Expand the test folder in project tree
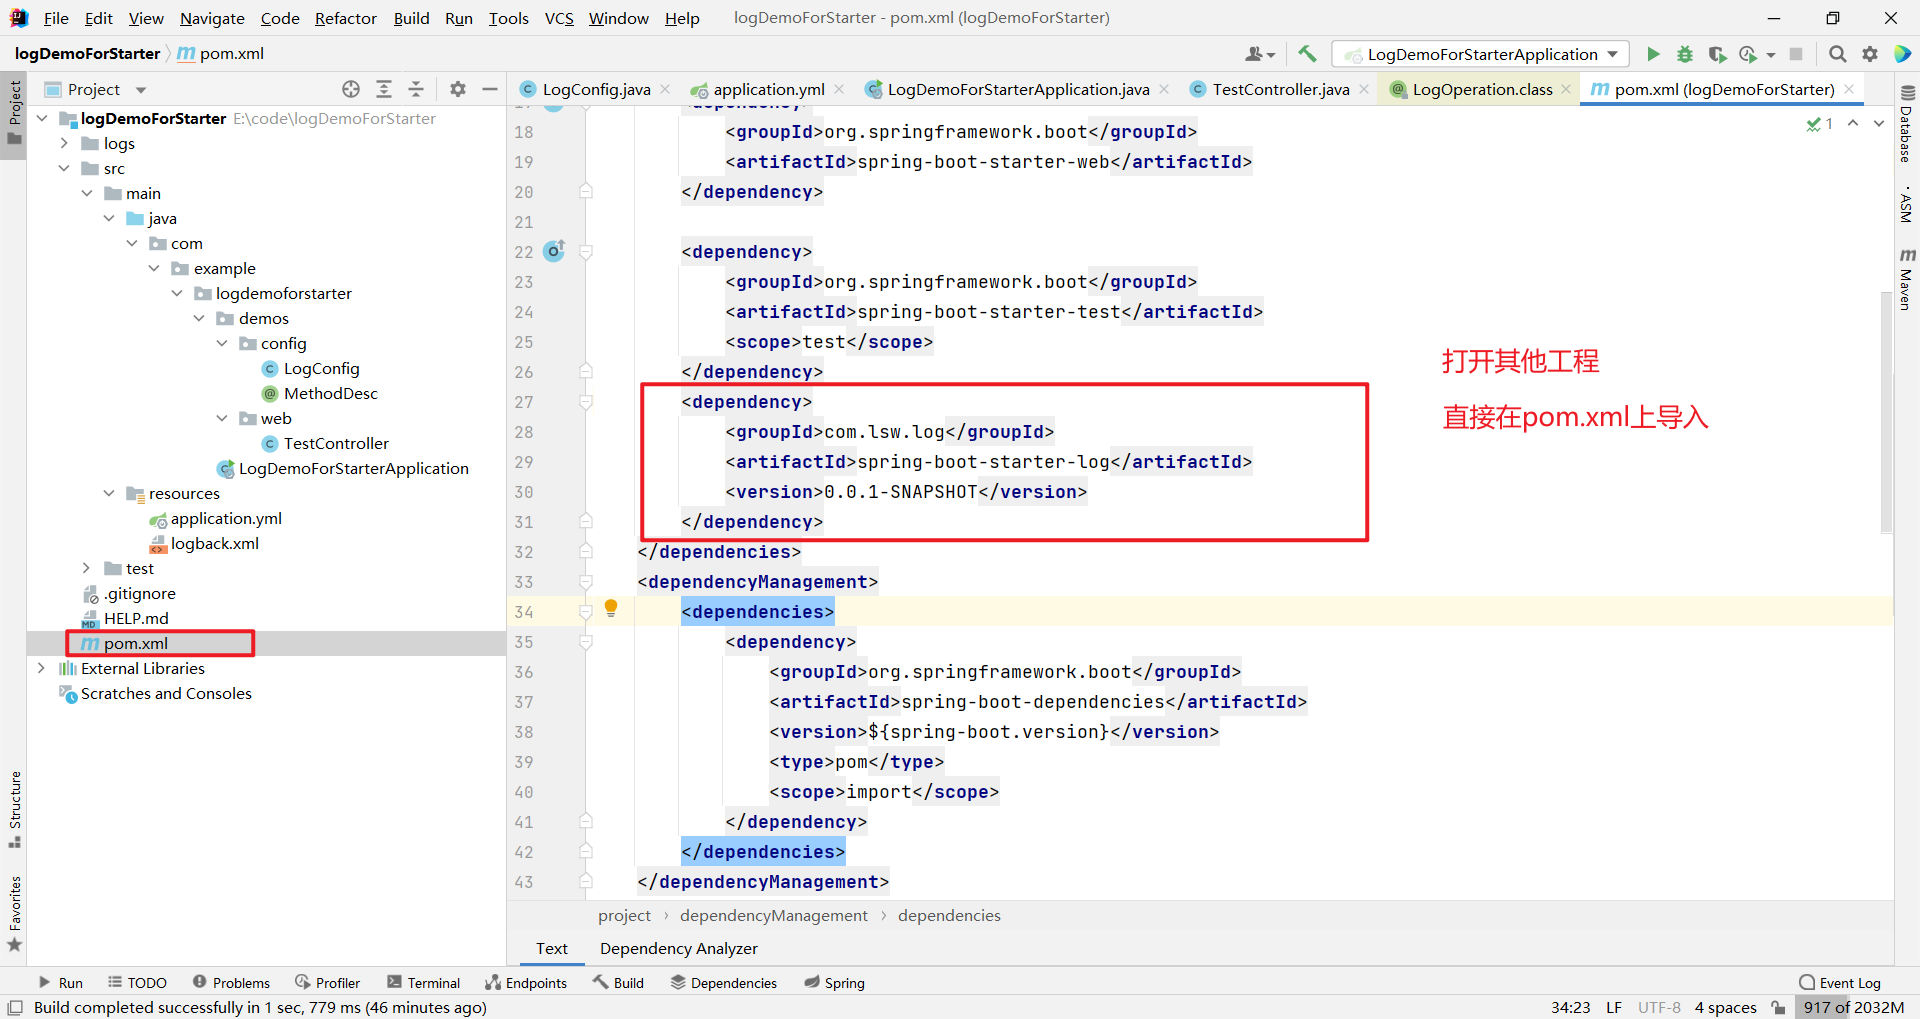 click(87, 568)
